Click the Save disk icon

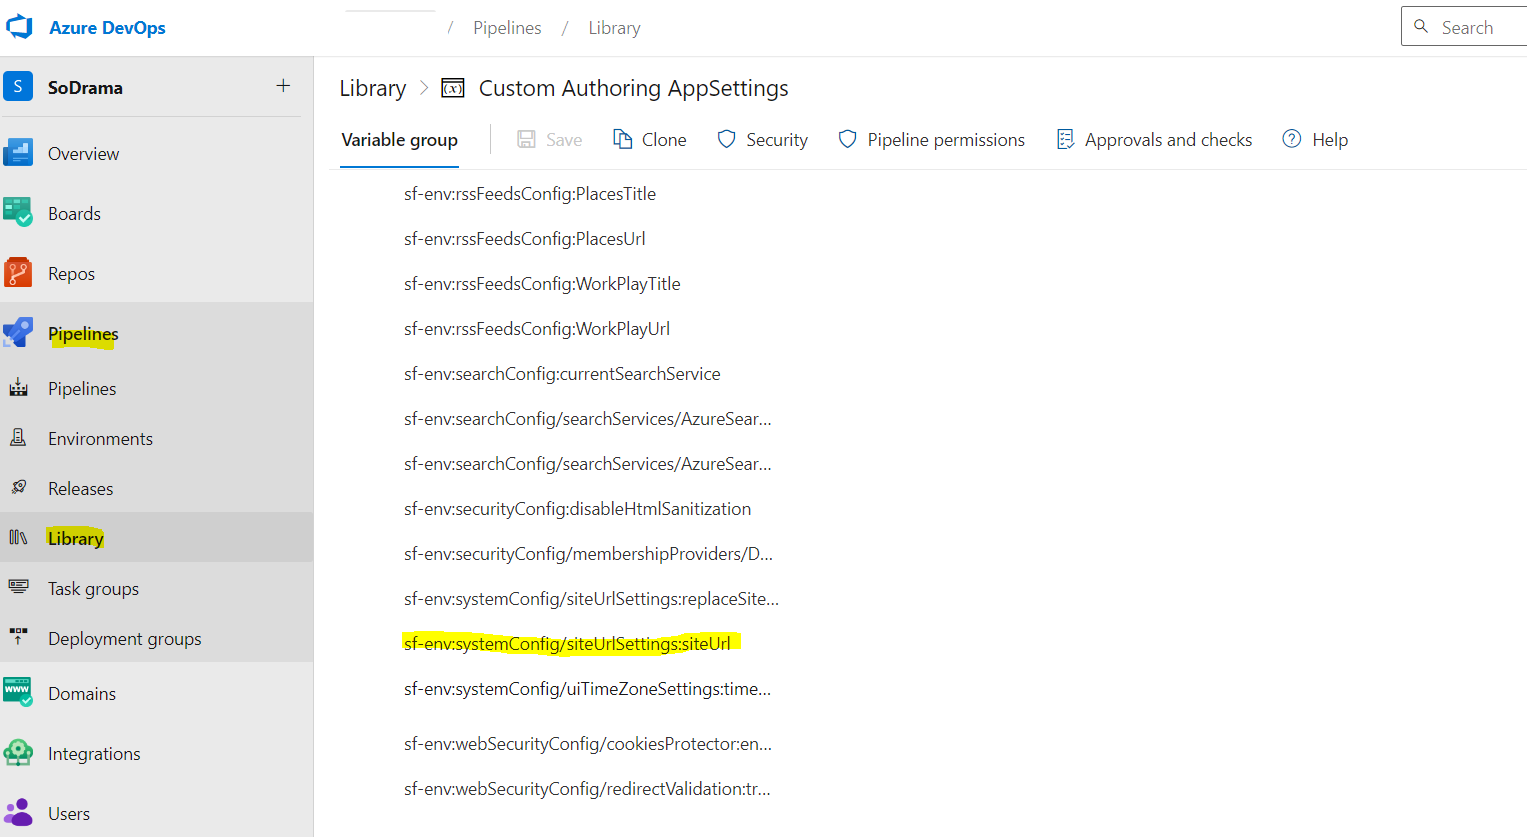pos(526,139)
